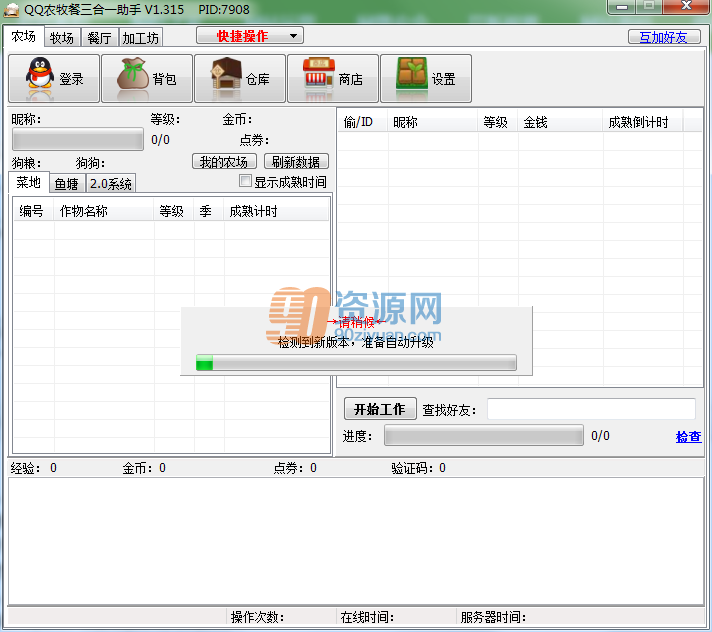Click the 金钱 column header

560,122
